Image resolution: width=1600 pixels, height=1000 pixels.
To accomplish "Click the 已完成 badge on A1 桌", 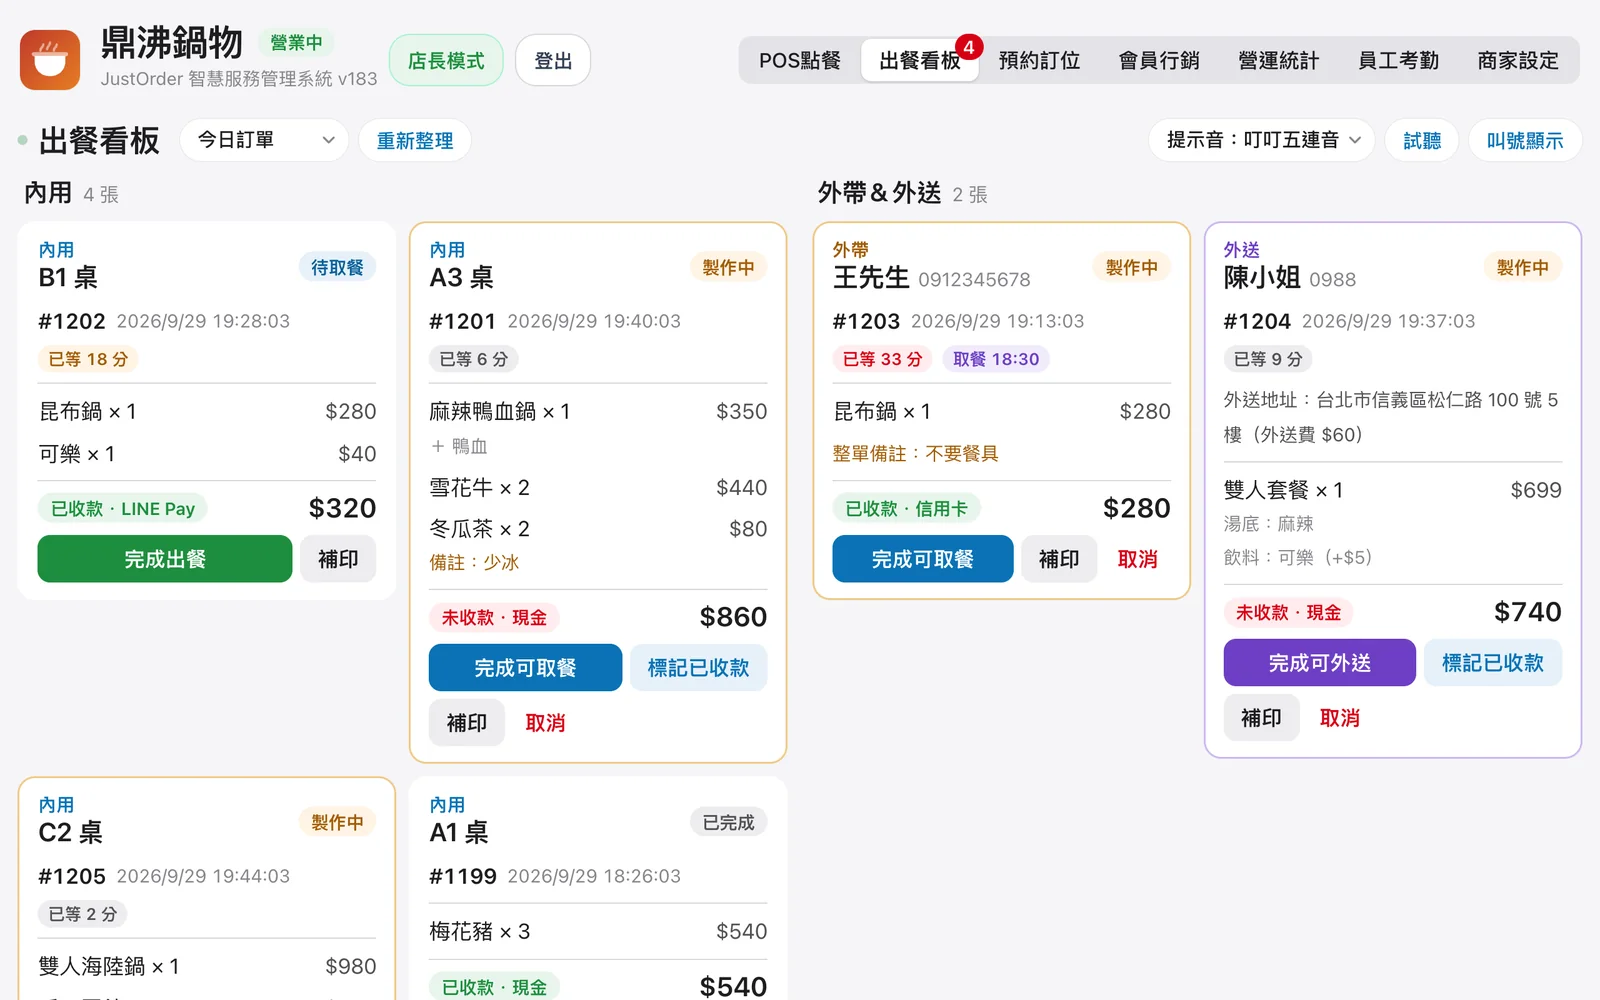I will (x=728, y=822).
